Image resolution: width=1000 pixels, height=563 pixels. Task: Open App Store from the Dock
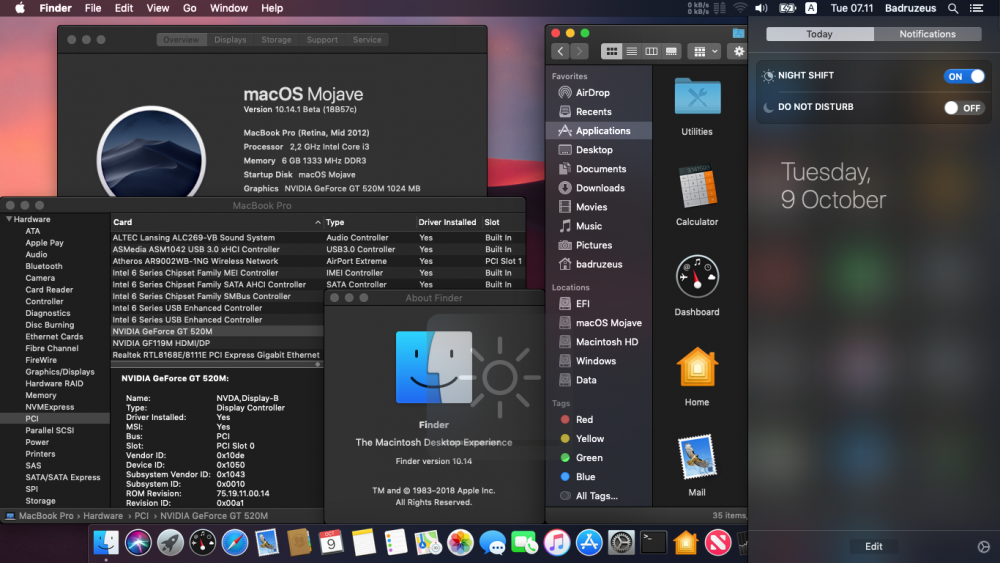click(x=589, y=543)
